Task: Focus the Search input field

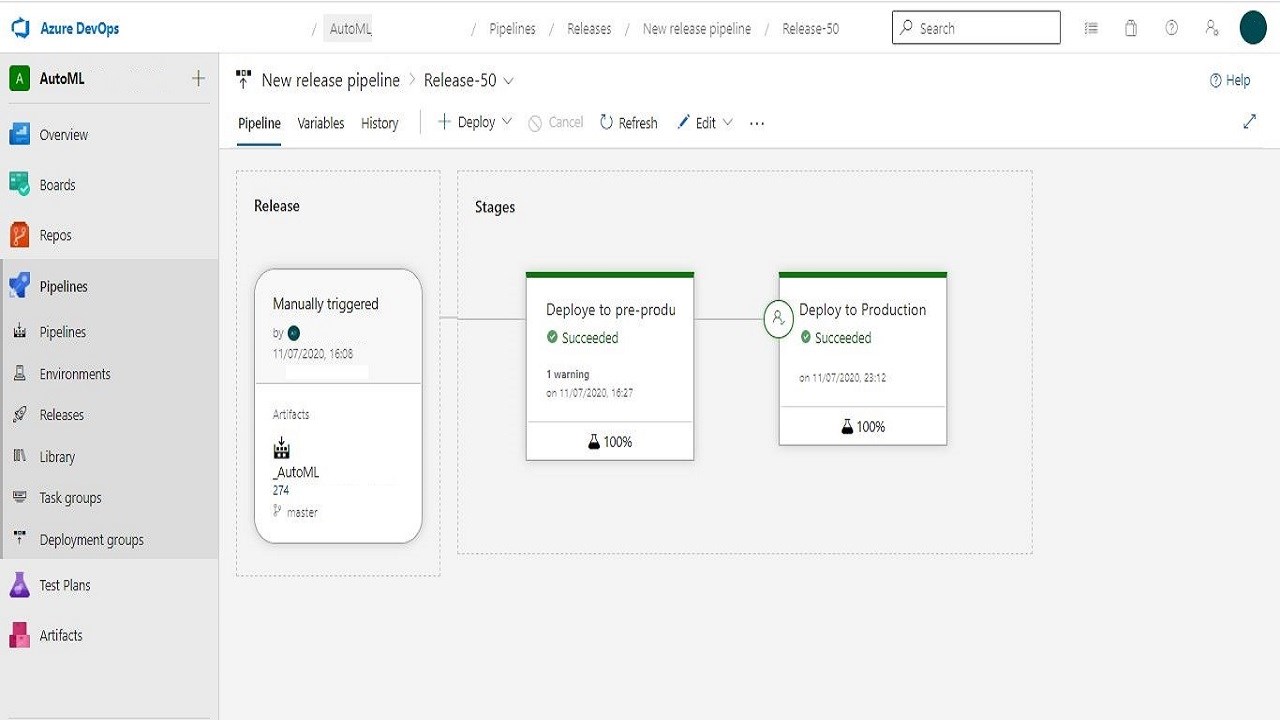Action: pos(976,28)
